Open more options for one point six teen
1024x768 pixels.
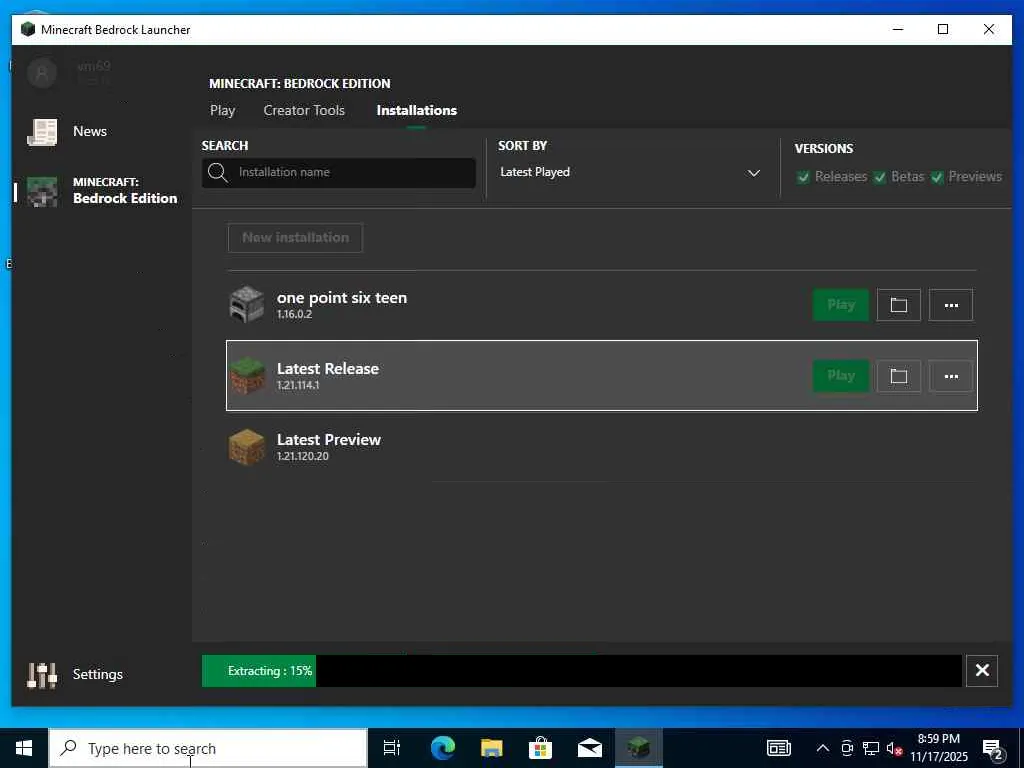[x=951, y=305]
